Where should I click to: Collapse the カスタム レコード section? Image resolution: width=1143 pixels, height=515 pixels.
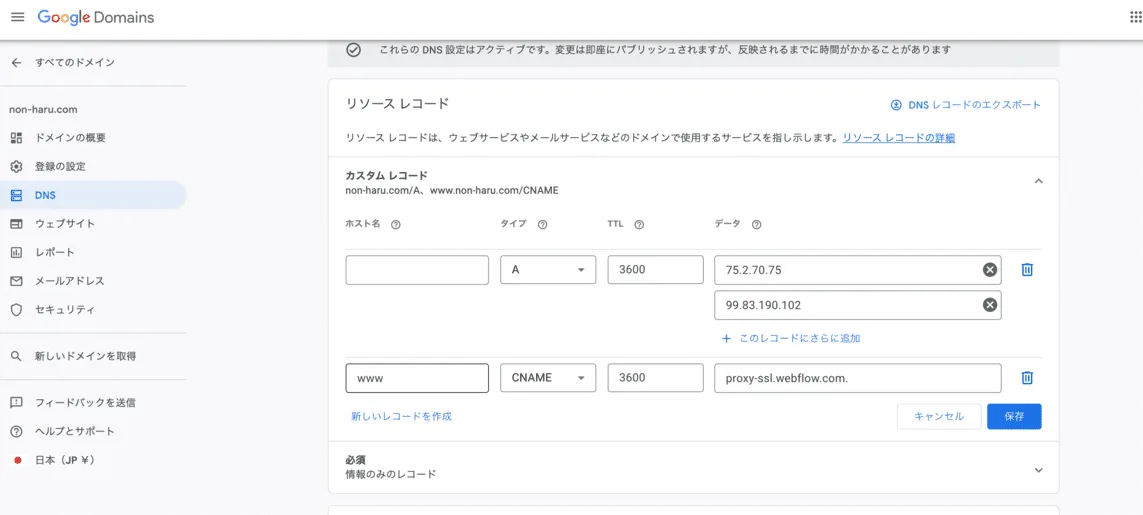pyautogui.click(x=1039, y=181)
